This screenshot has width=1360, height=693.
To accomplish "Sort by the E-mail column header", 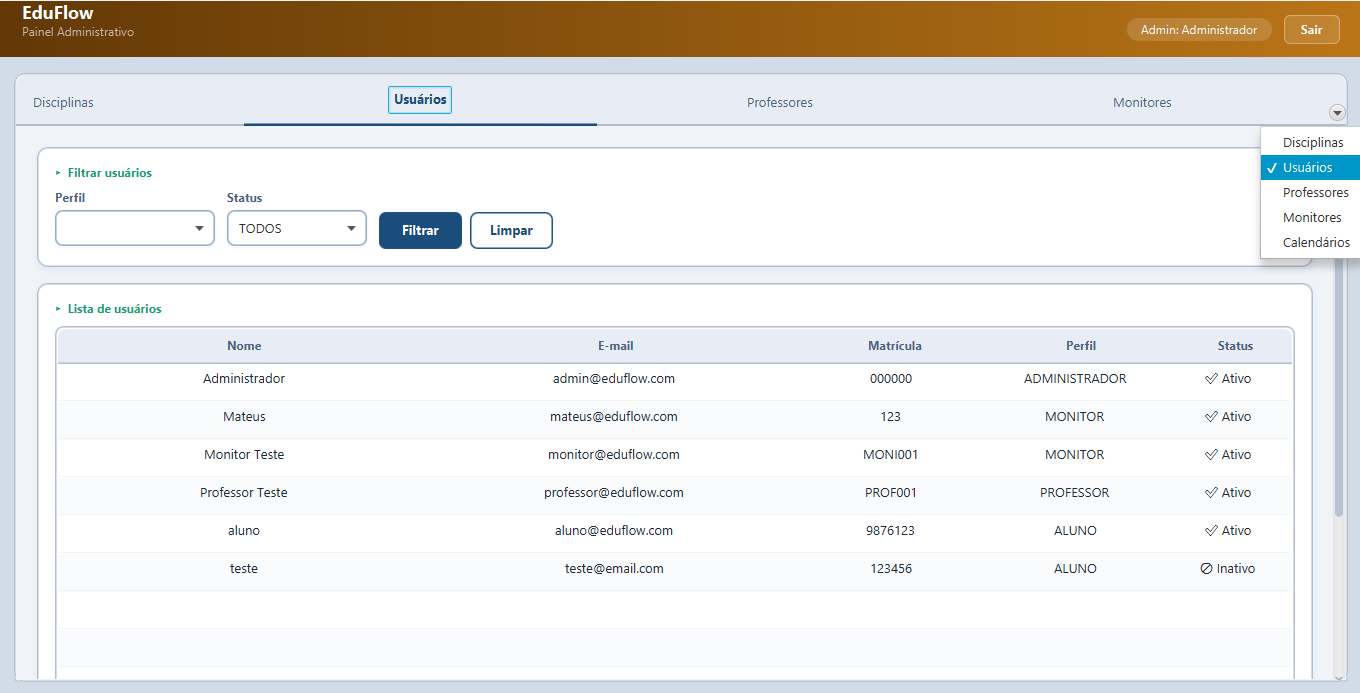I will 616,346.
